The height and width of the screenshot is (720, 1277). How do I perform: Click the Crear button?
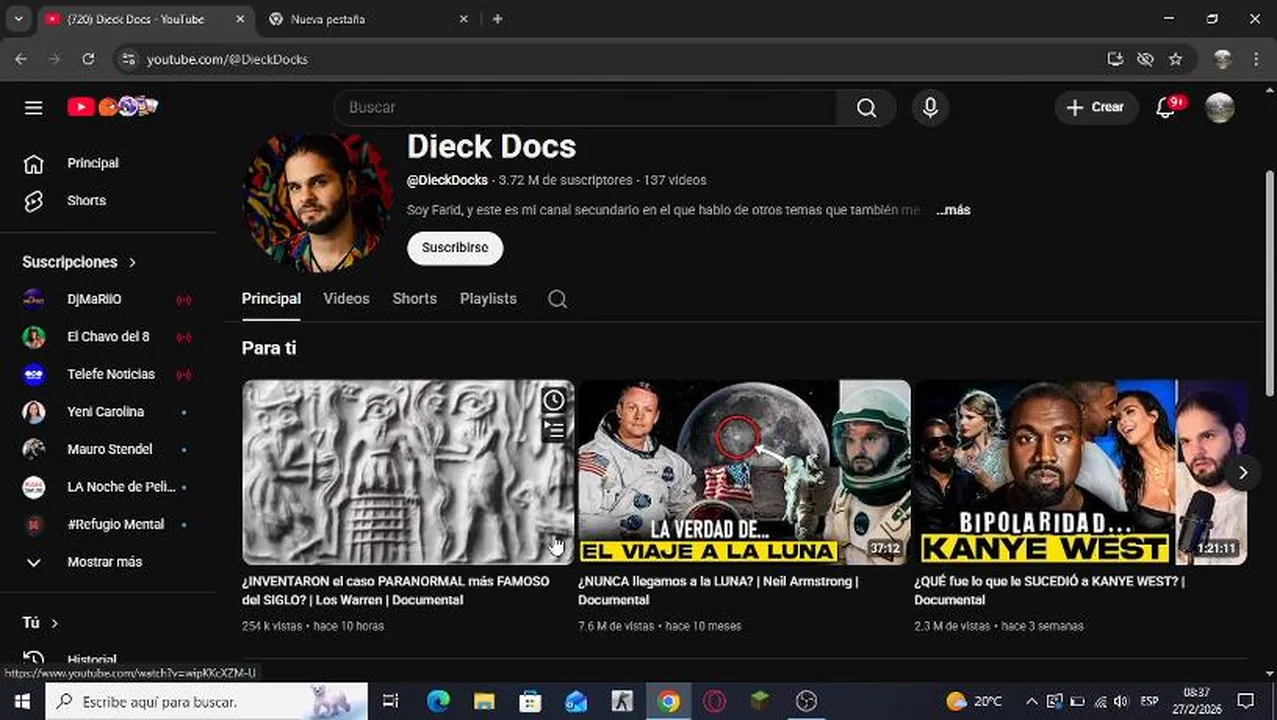[1096, 107]
